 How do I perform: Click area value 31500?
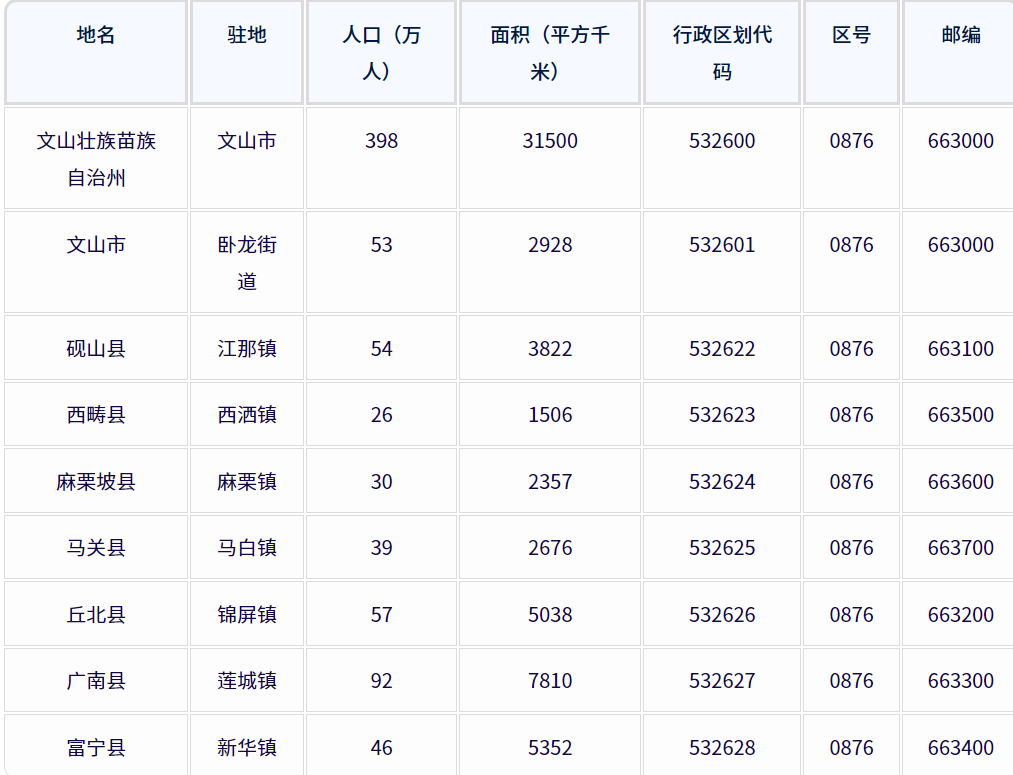point(550,141)
